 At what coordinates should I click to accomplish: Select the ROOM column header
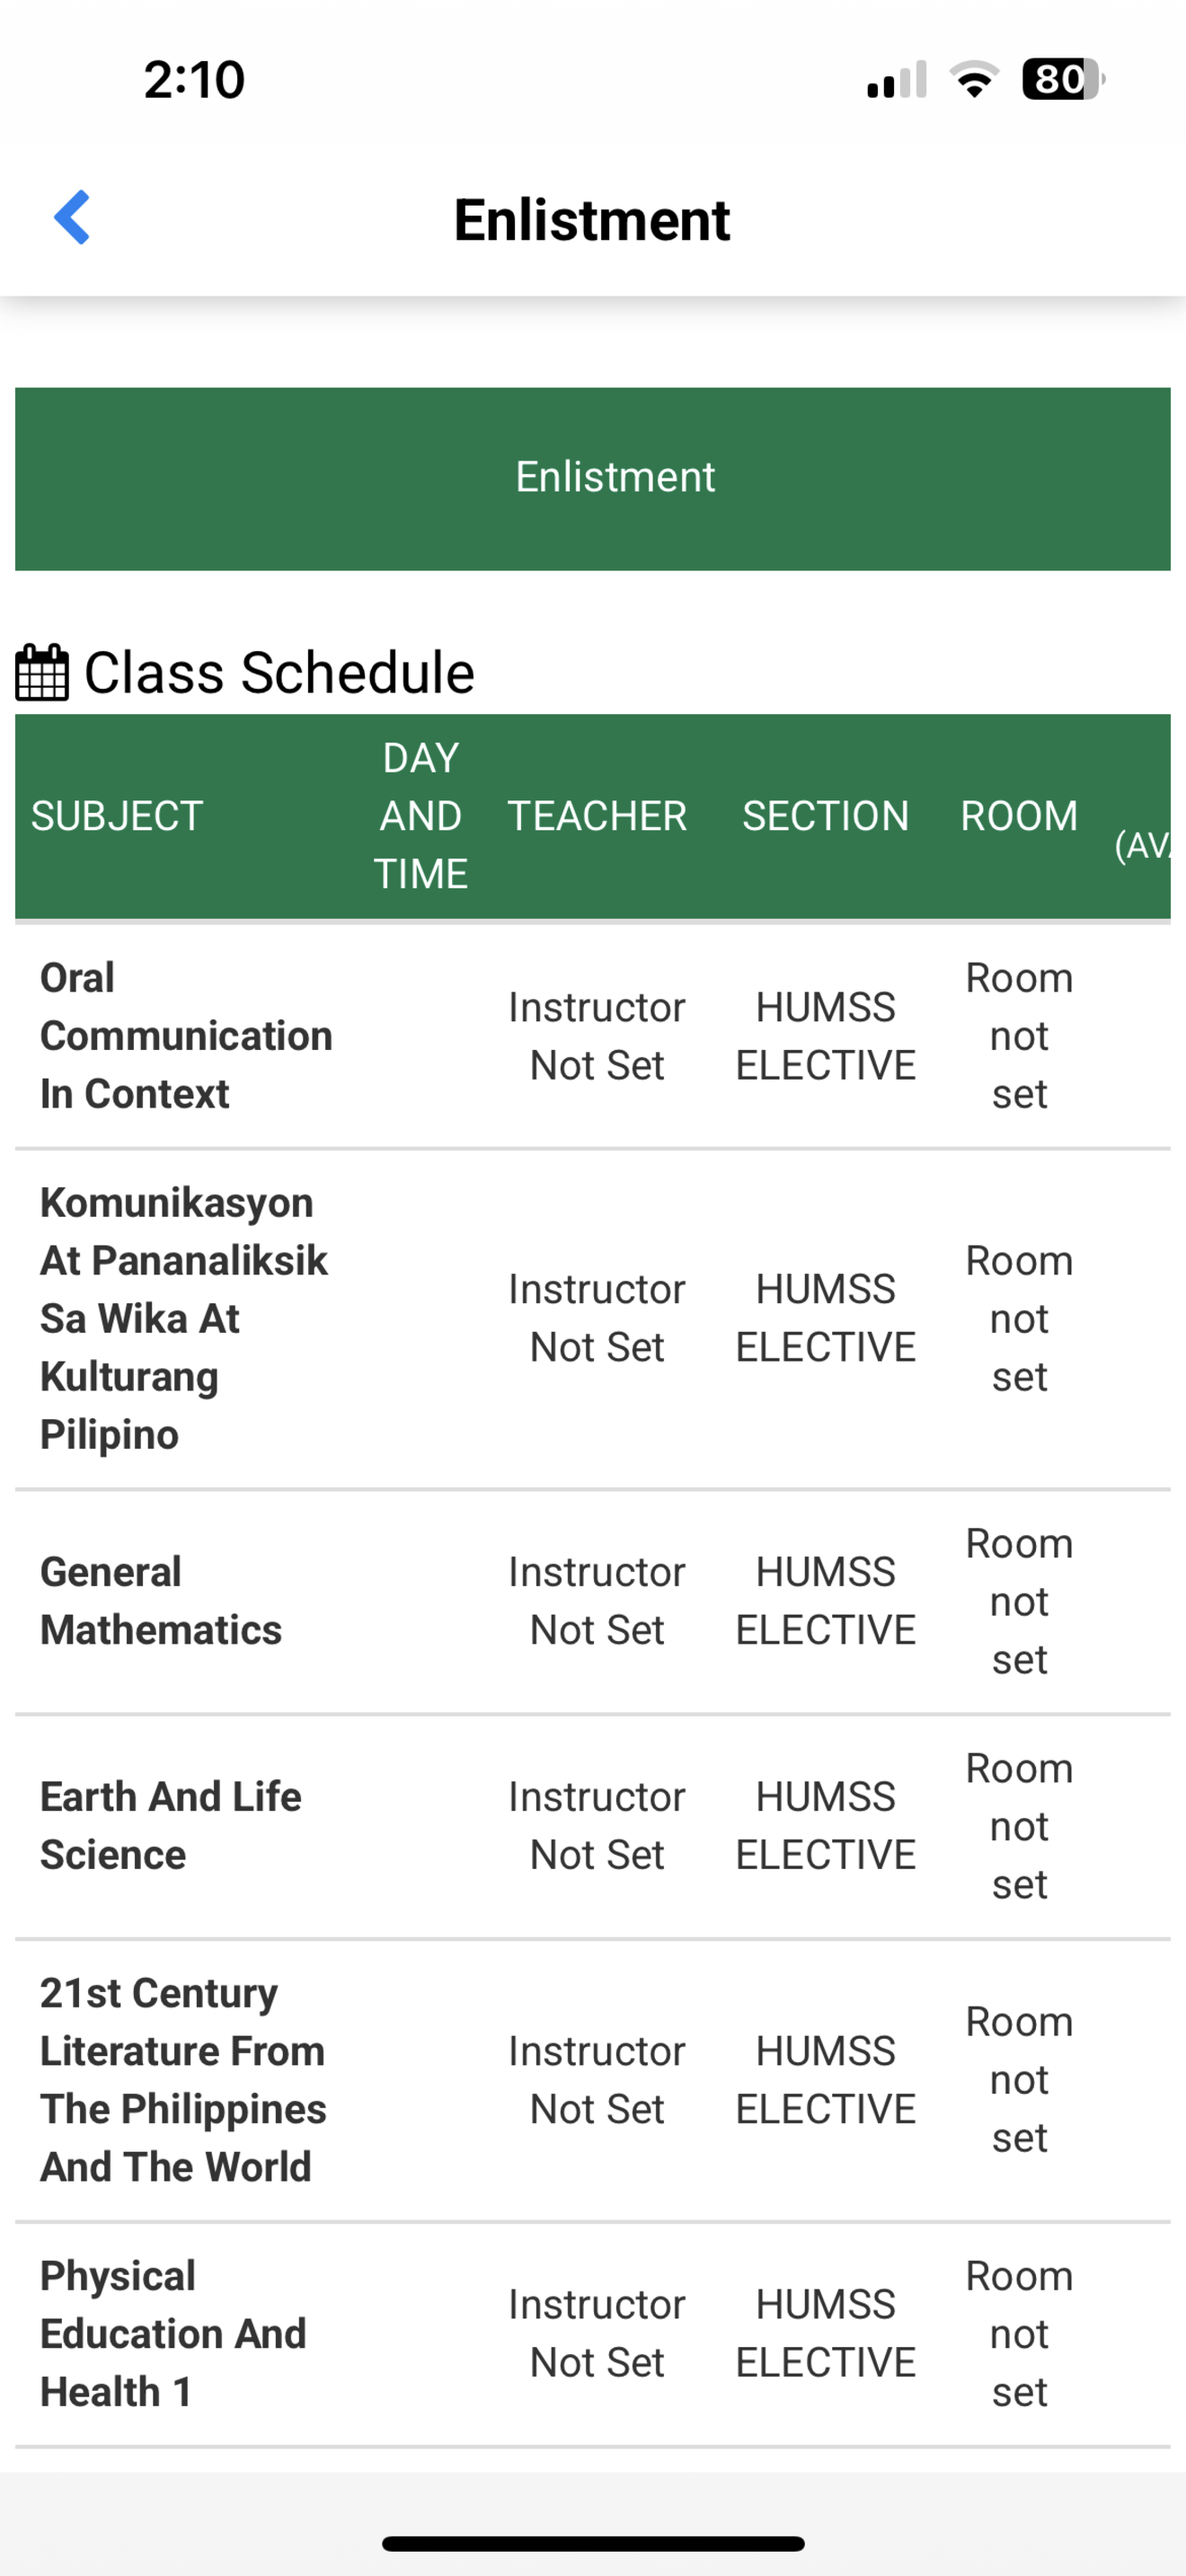click(x=1019, y=816)
